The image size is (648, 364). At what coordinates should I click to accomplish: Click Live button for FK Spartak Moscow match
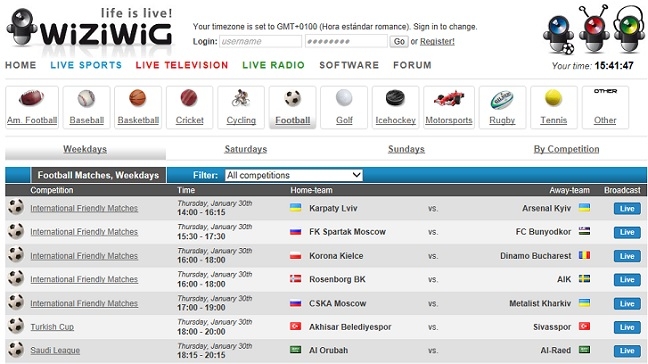tap(627, 232)
